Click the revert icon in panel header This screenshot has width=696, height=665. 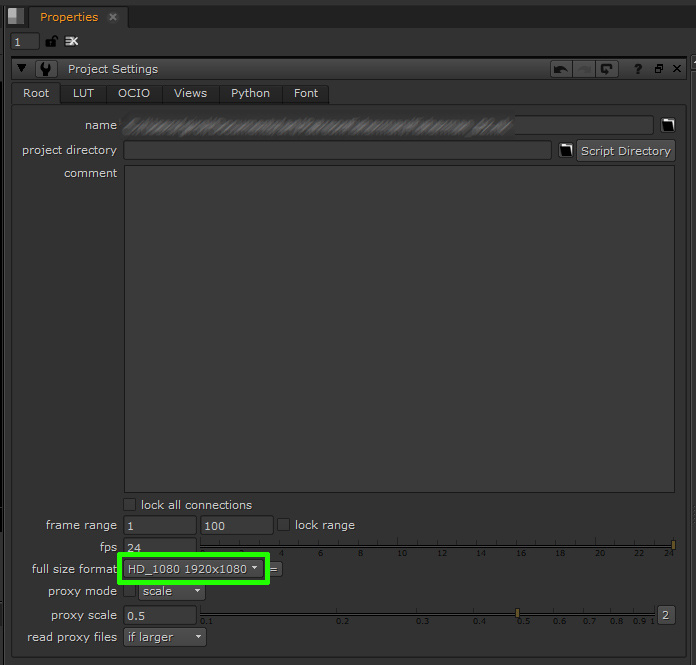tap(607, 69)
